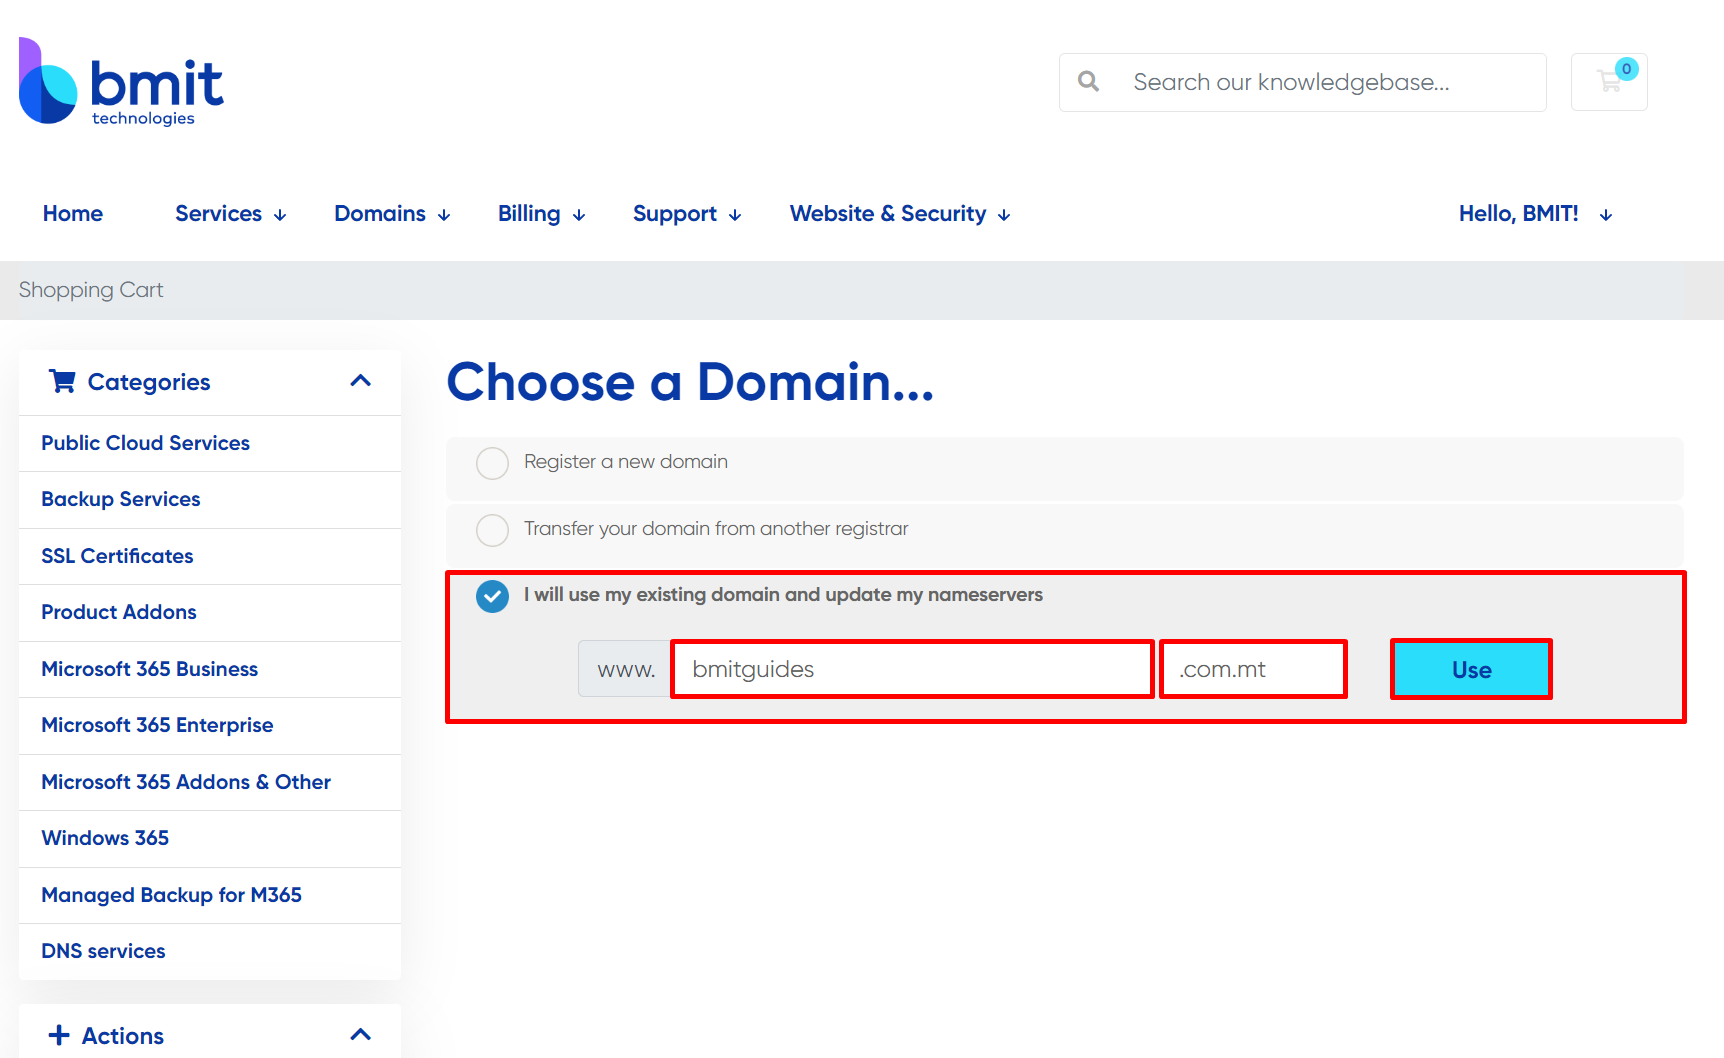
Task: Click the Categories cart icon
Action: 62,381
